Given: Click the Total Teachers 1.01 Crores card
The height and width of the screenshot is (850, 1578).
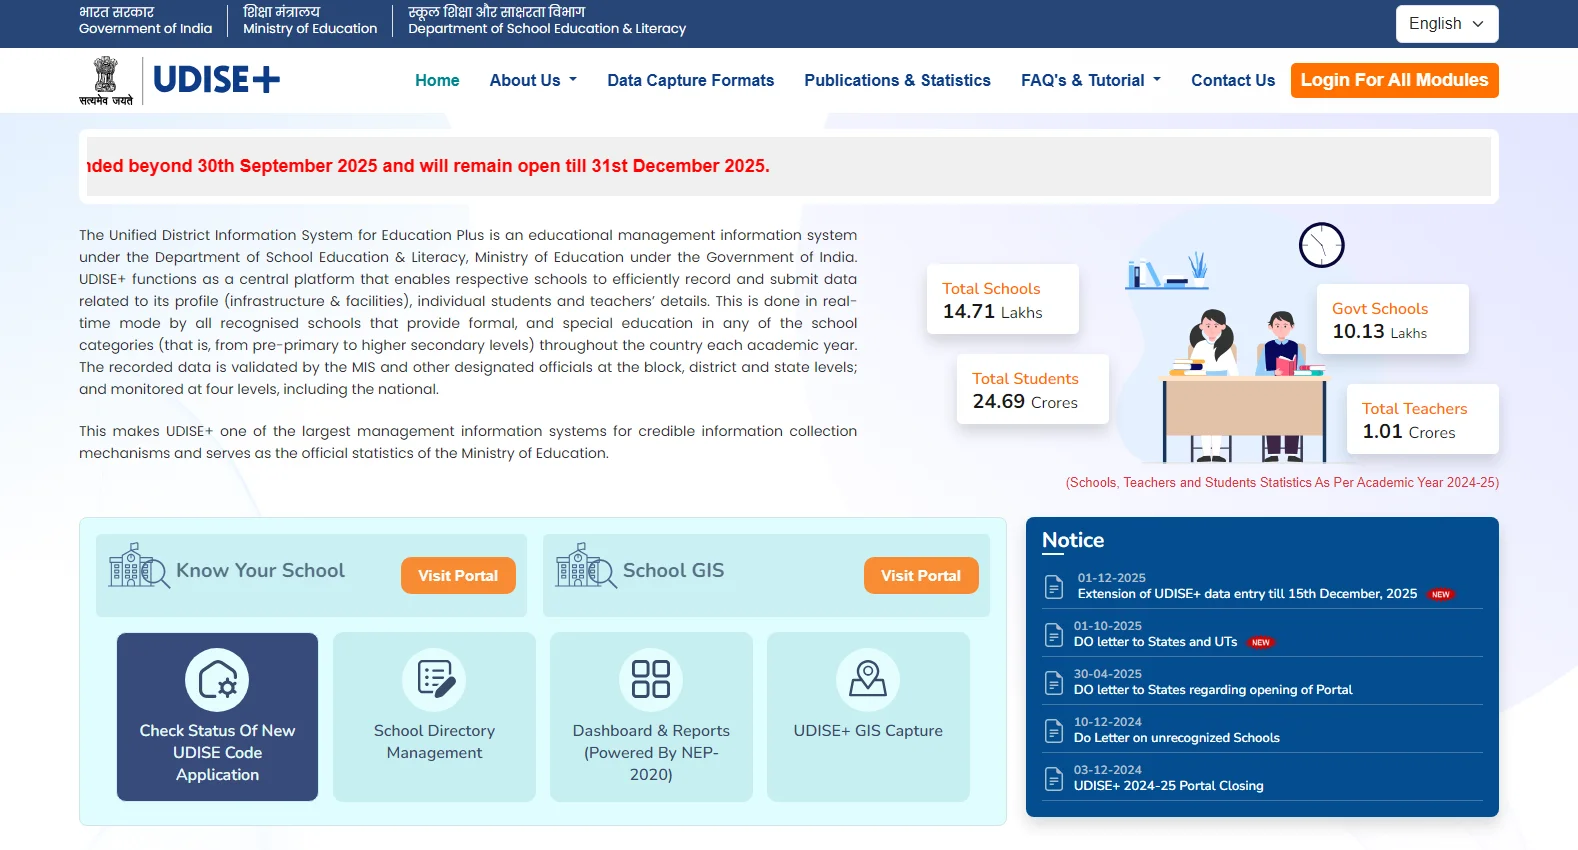Looking at the screenshot, I should (x=1423, y=419).
